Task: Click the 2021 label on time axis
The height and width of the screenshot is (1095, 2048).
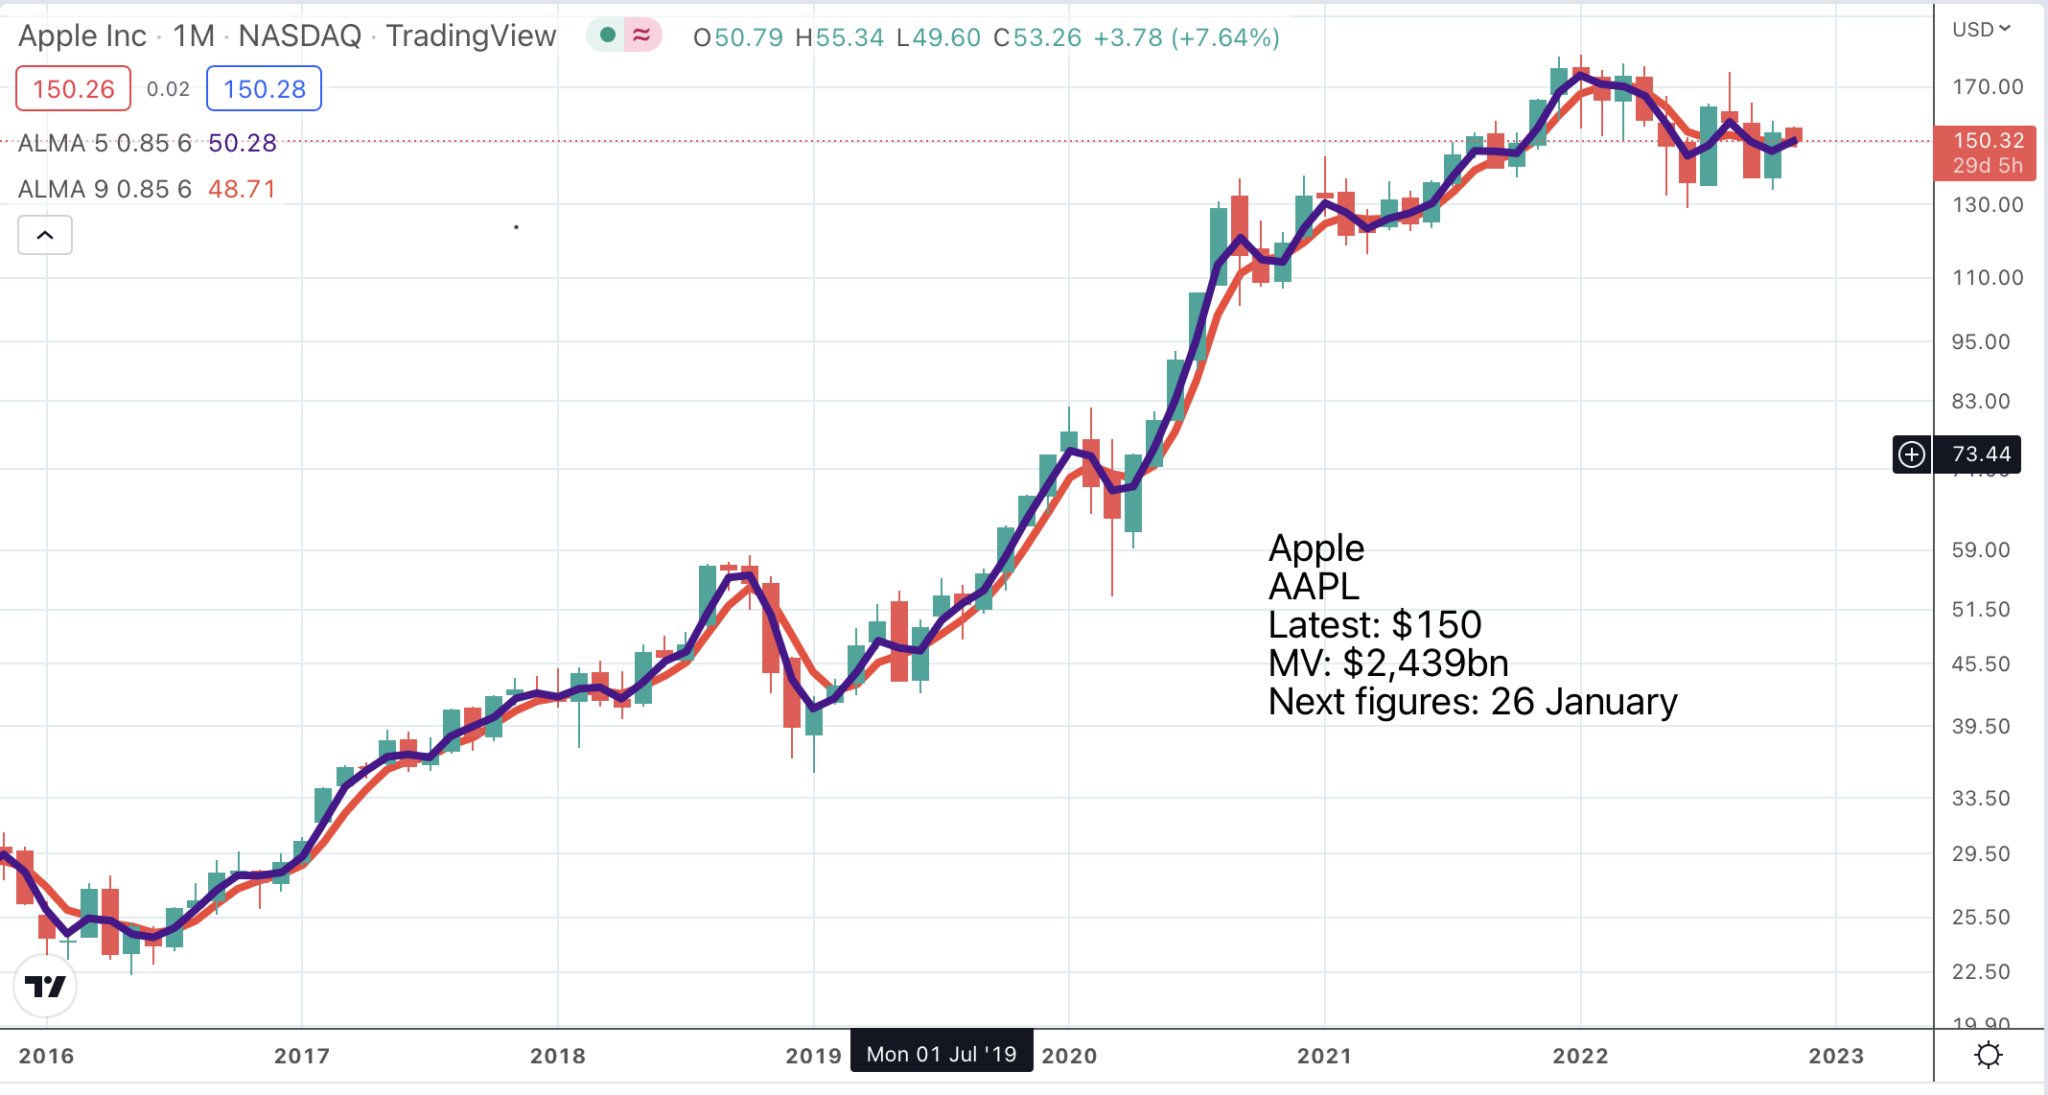Action: (x=1325, y=1055)
